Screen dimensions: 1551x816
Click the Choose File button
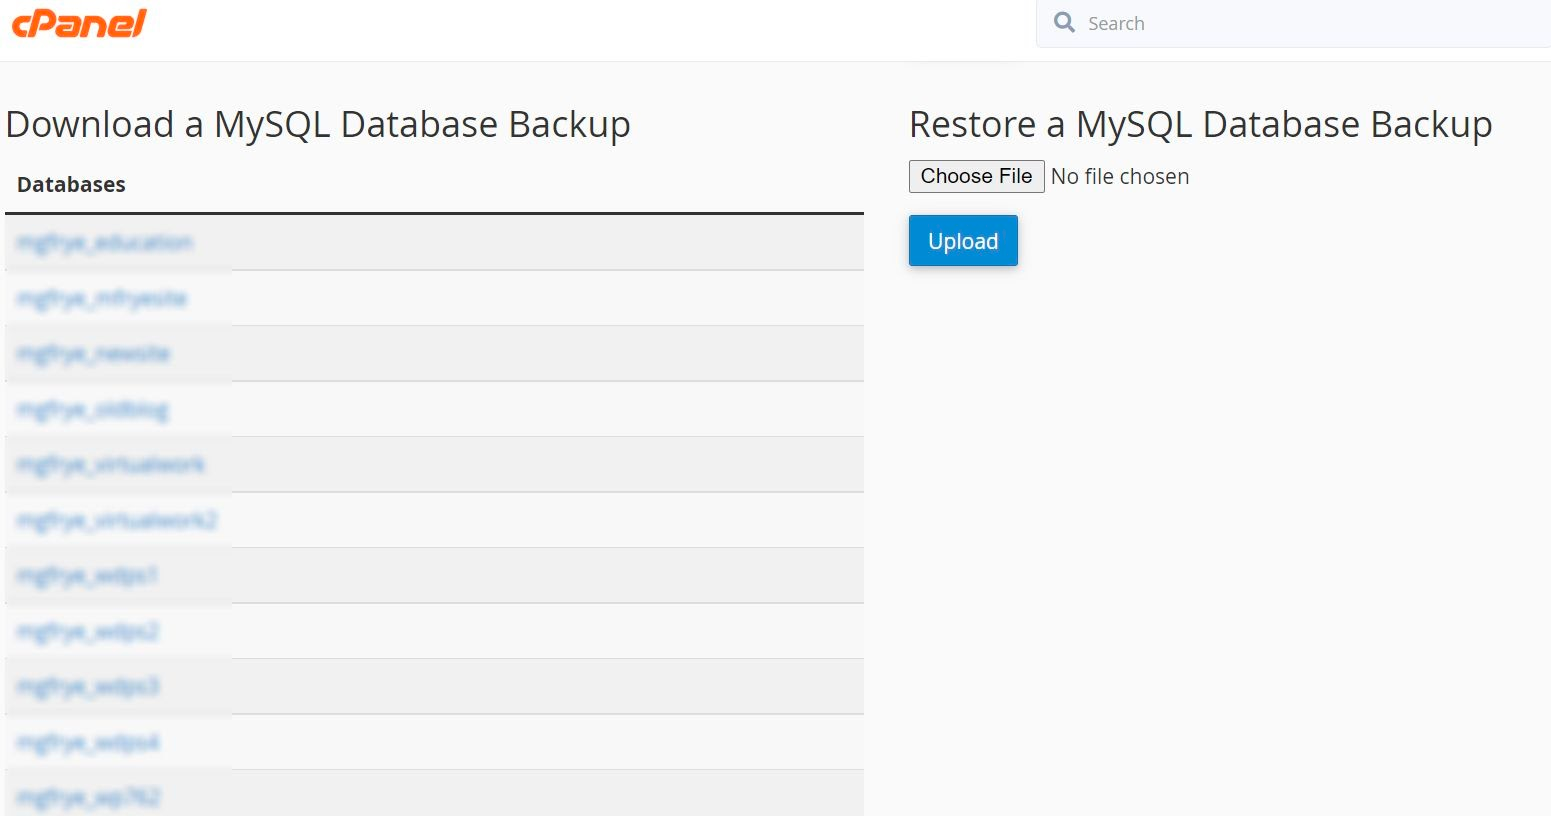coord(976,176)
